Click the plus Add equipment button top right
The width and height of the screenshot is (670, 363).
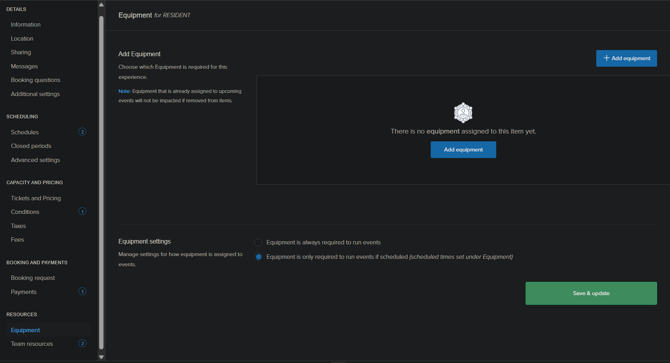pyautogui.click(x=626, y=58)
